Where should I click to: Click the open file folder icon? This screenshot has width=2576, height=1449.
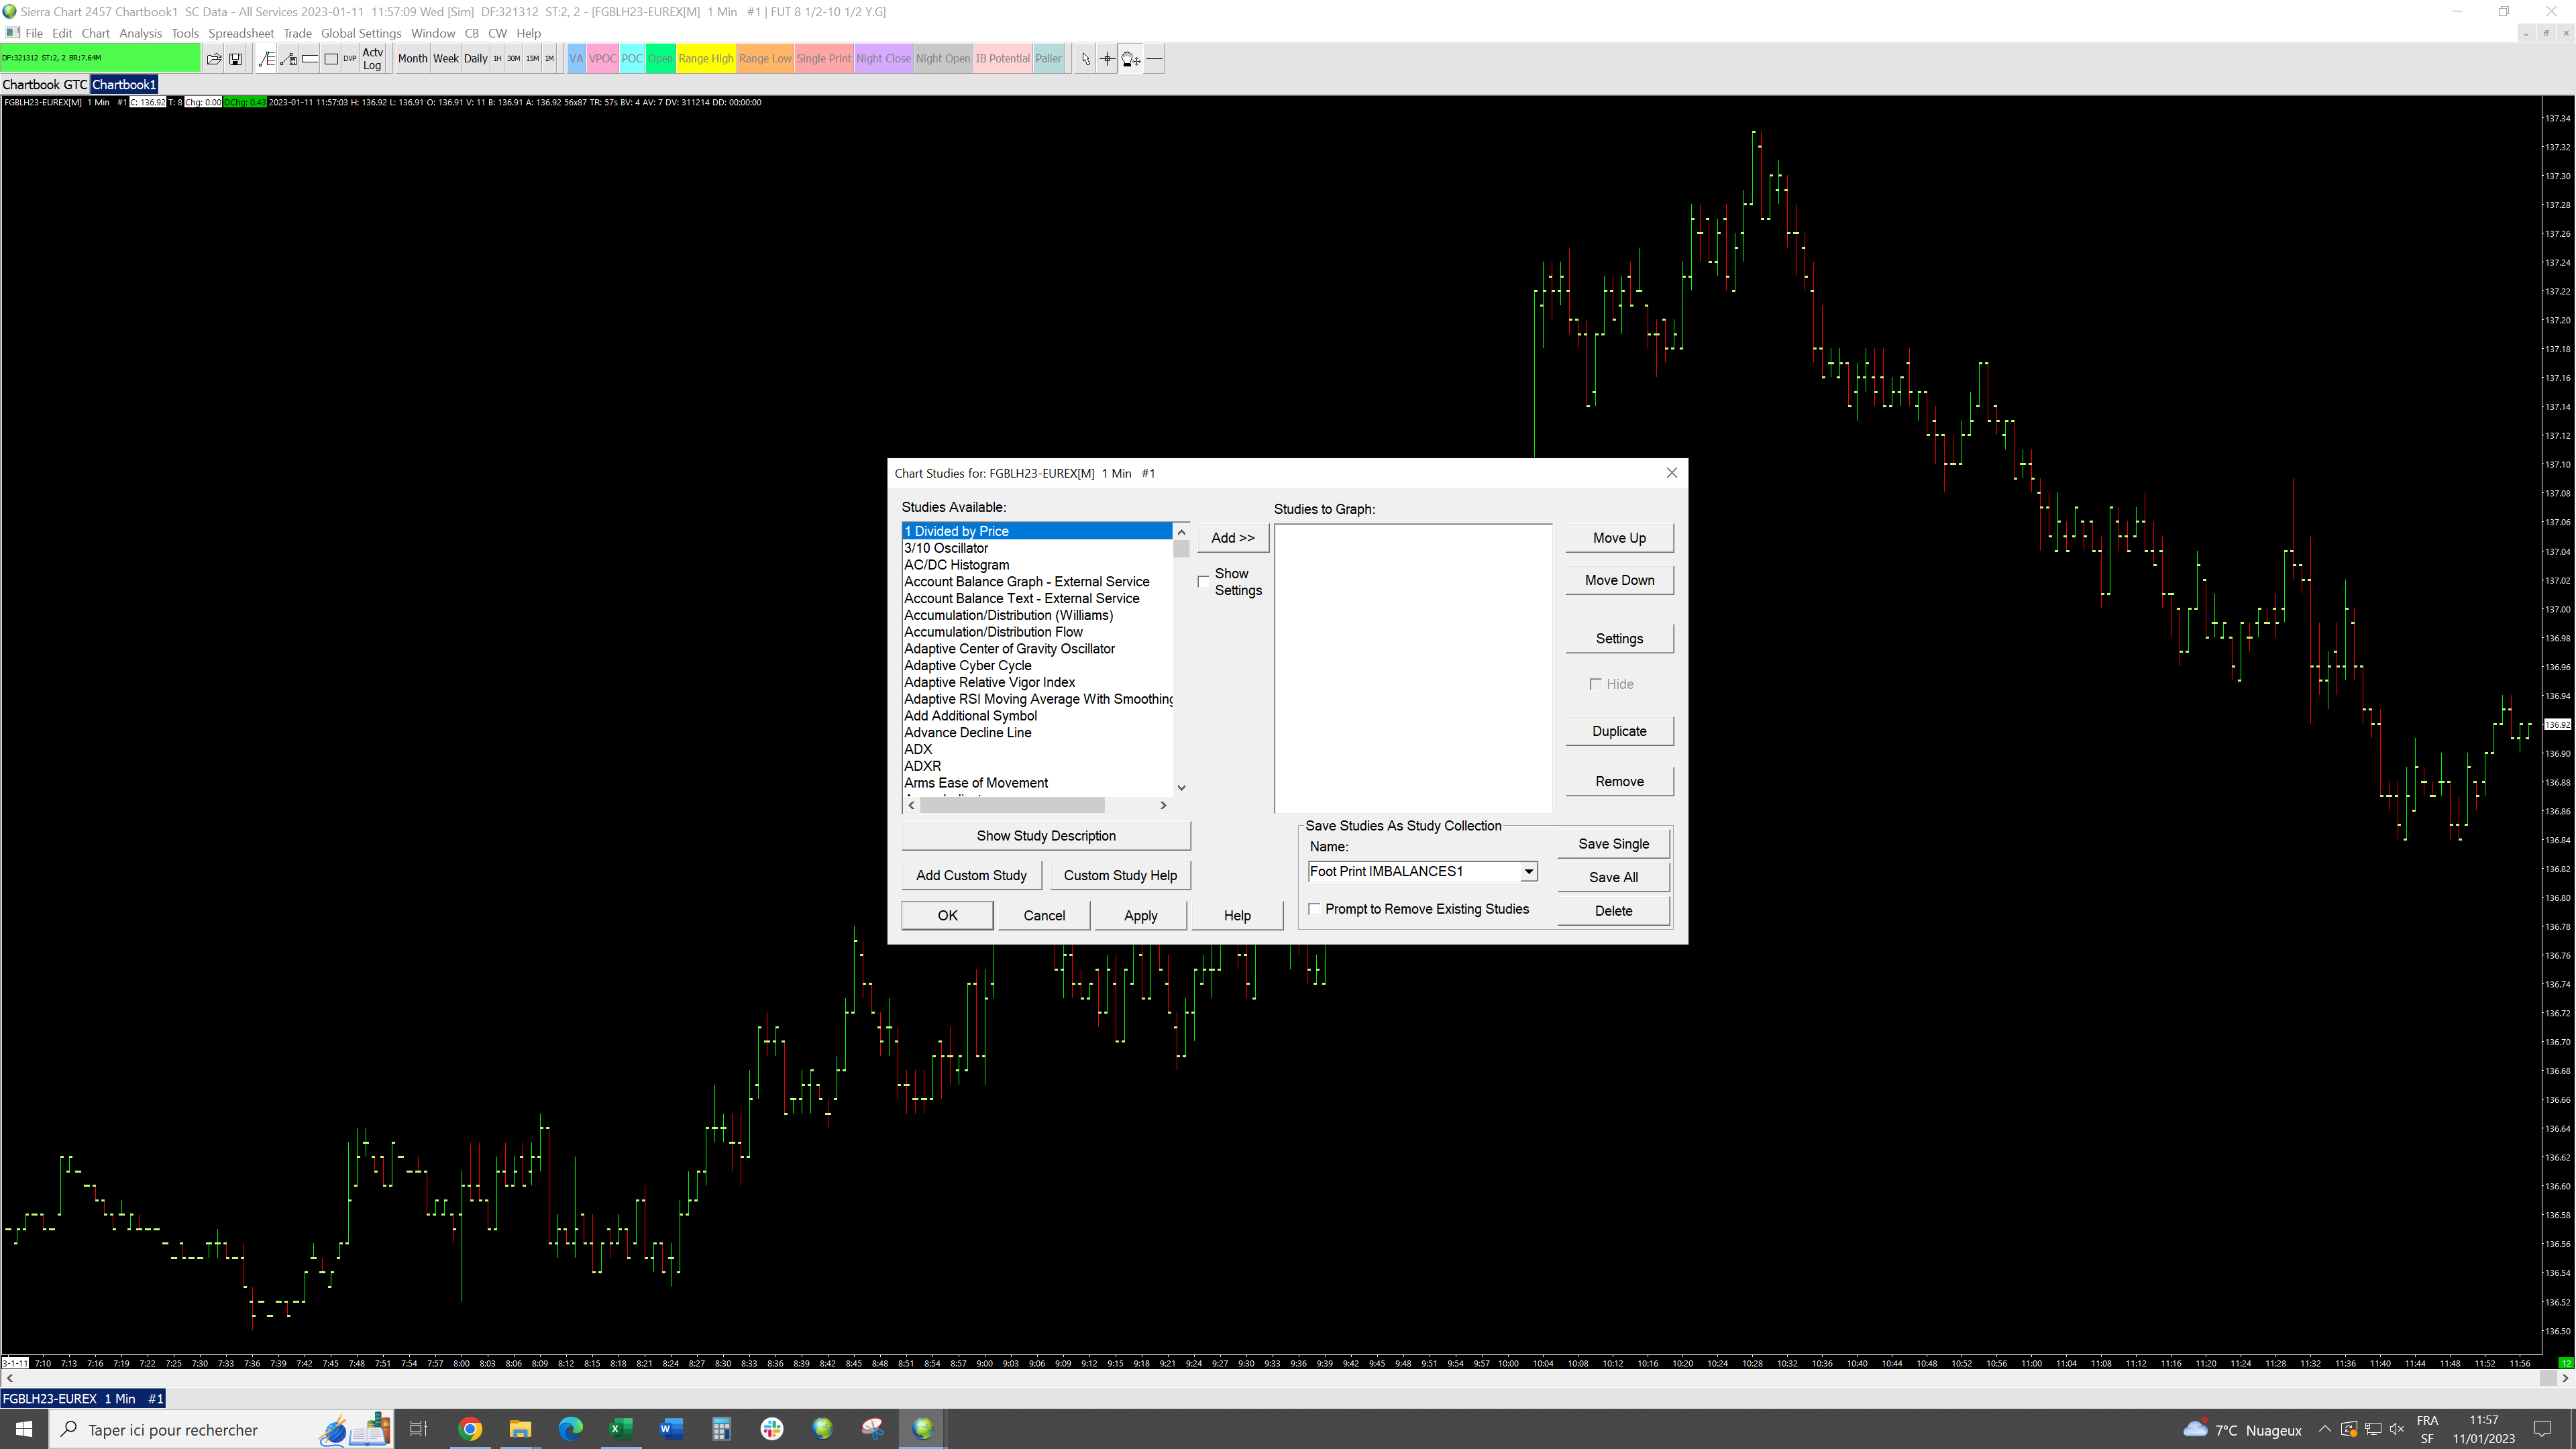(213, 59)
